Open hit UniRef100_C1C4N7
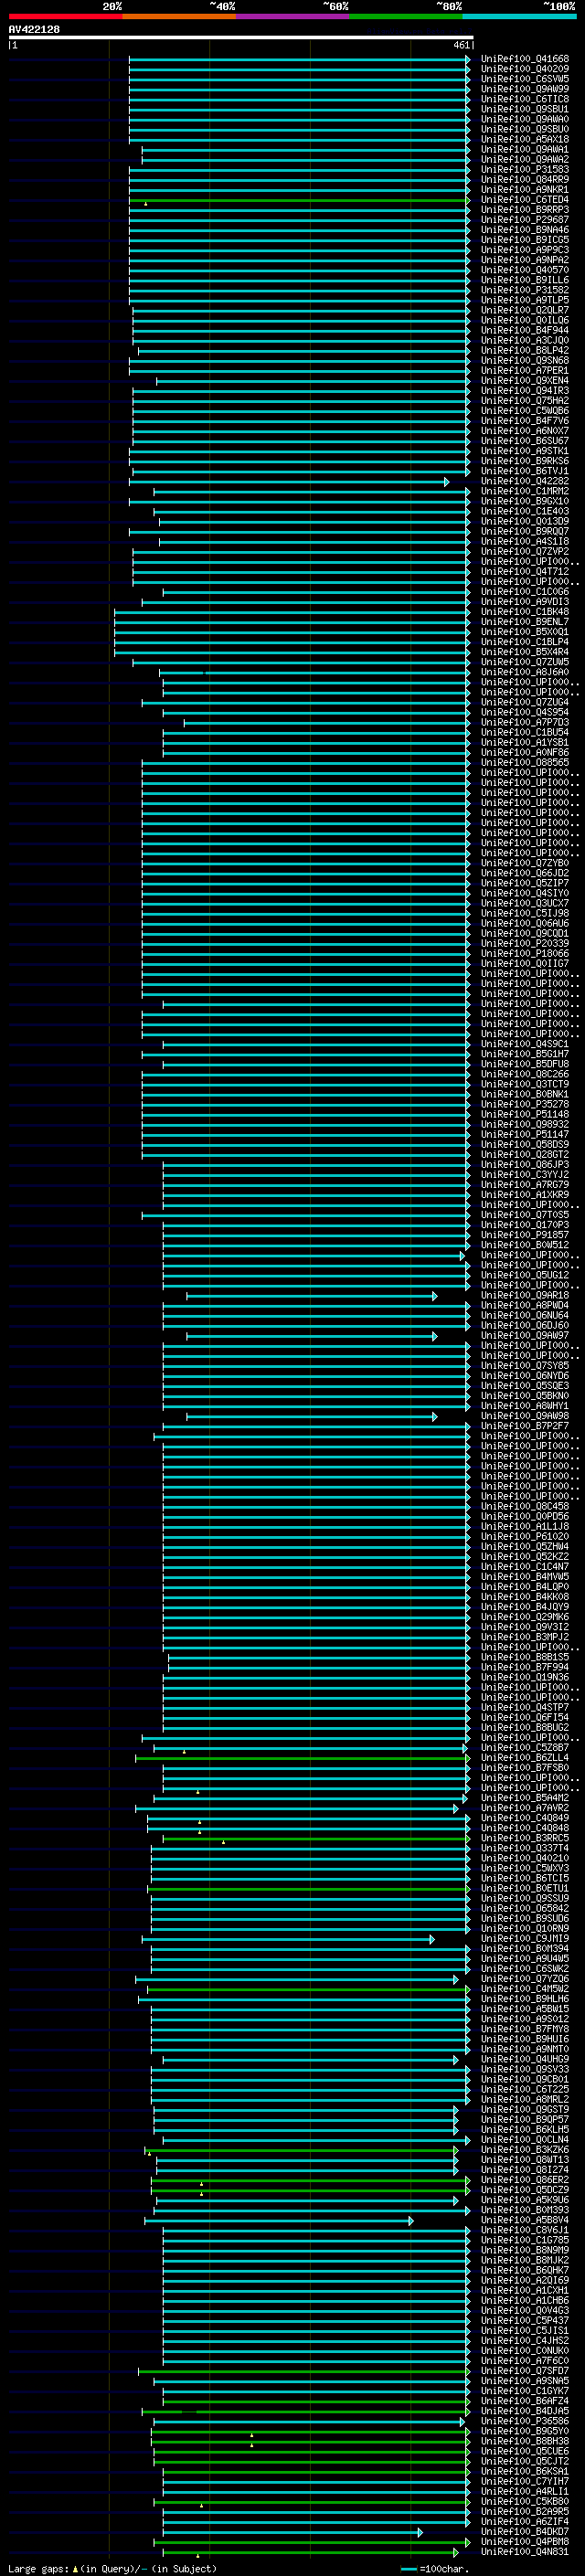 pos(525,1566)
